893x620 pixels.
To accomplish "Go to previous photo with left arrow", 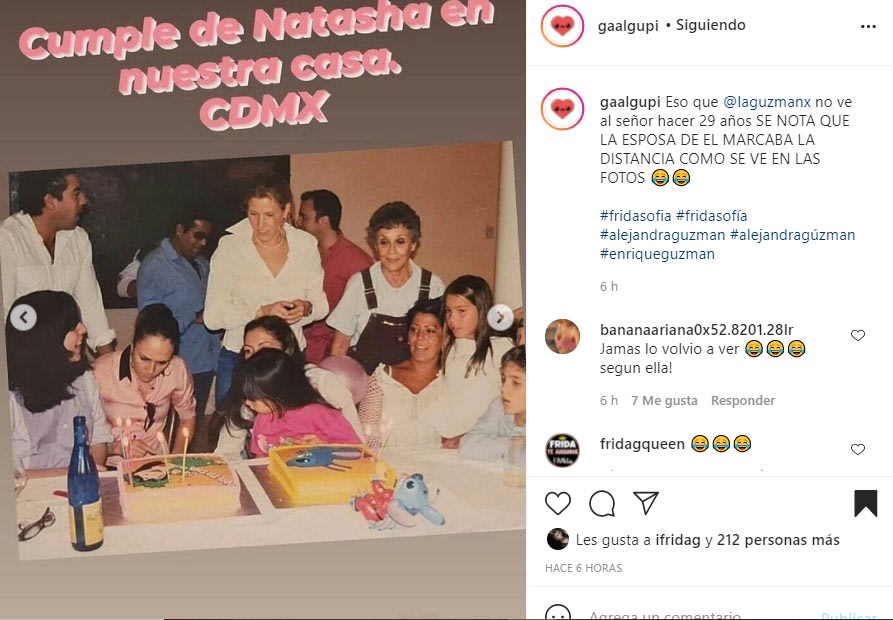I will [23, 318].
